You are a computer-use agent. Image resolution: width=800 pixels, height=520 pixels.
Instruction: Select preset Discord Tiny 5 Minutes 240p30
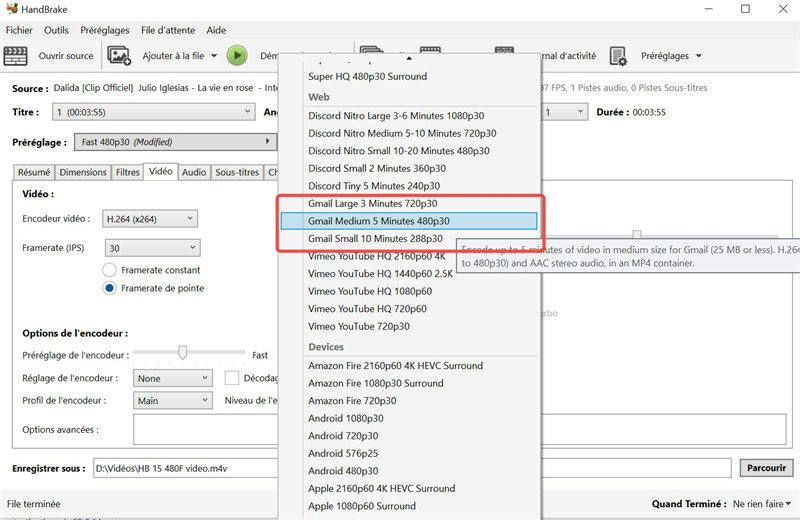[x=374, y=186]
